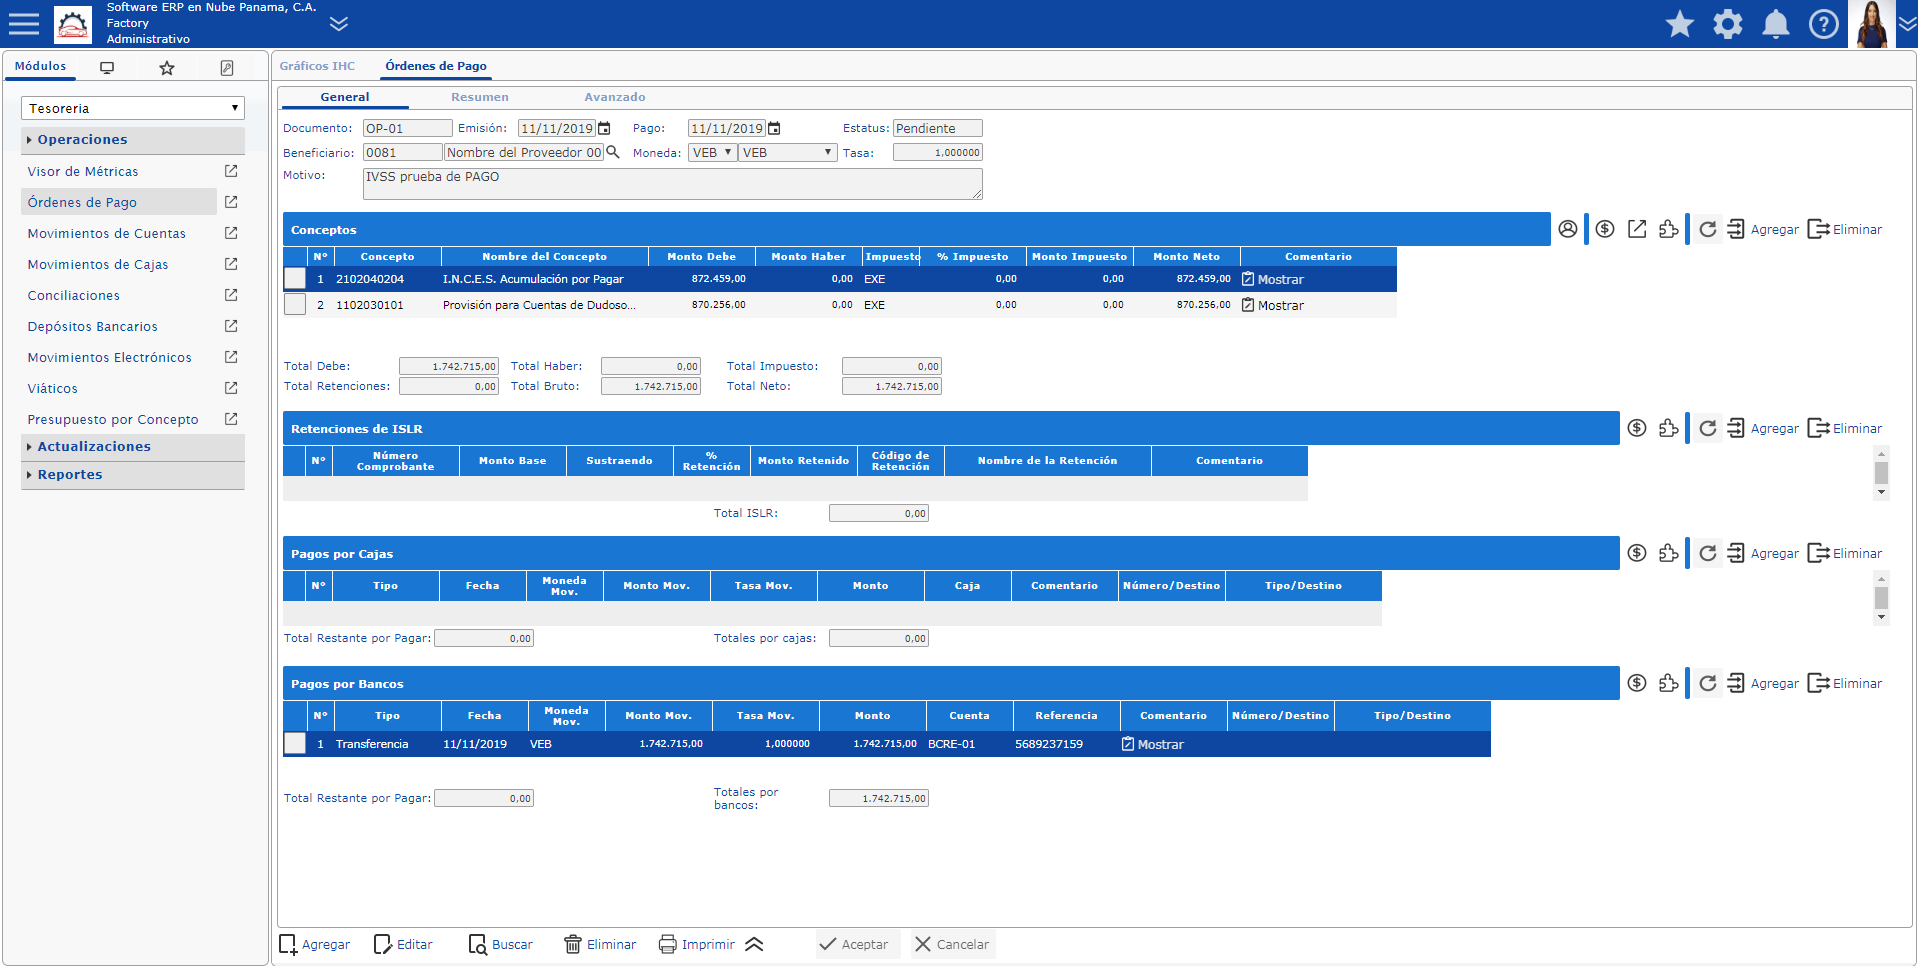Open the notifications bell icon

(1775, 24)
